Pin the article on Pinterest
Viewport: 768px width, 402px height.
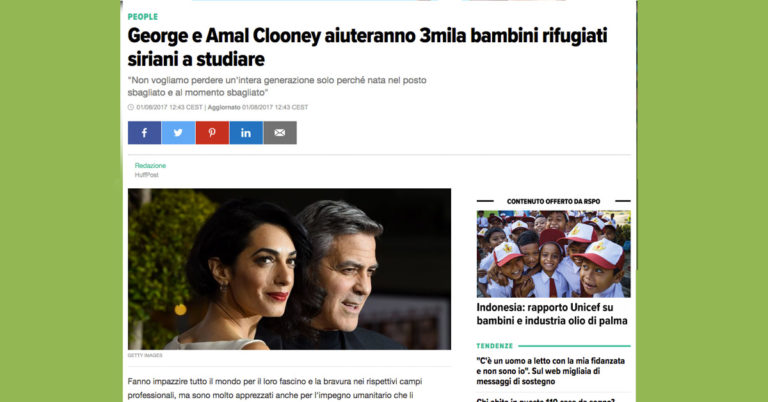[212, 133]
